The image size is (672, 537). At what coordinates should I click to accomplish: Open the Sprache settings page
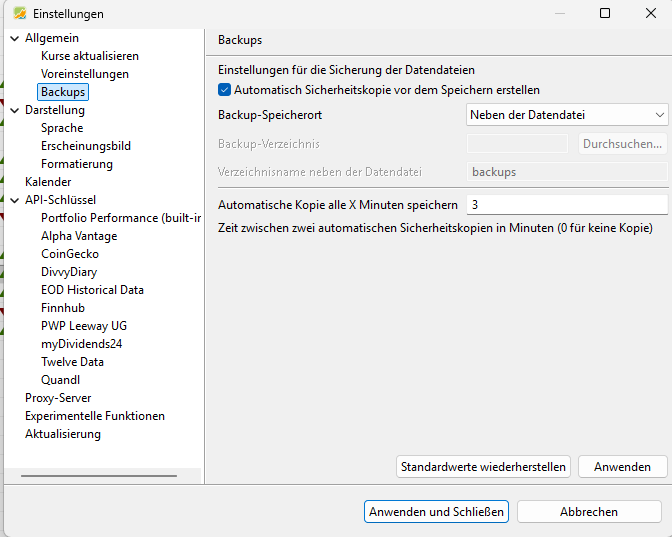pos(62,128)
